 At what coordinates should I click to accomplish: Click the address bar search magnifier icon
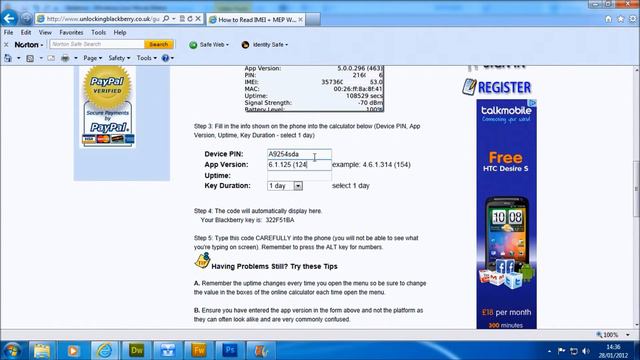pos(166,19)
